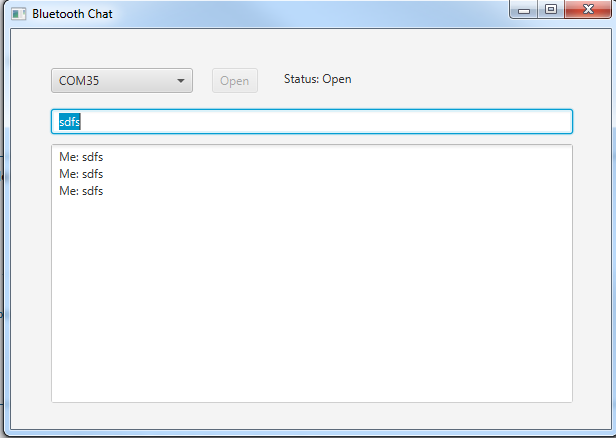Click the Bluetooth Chat app icon in title bar

(18, 14)
